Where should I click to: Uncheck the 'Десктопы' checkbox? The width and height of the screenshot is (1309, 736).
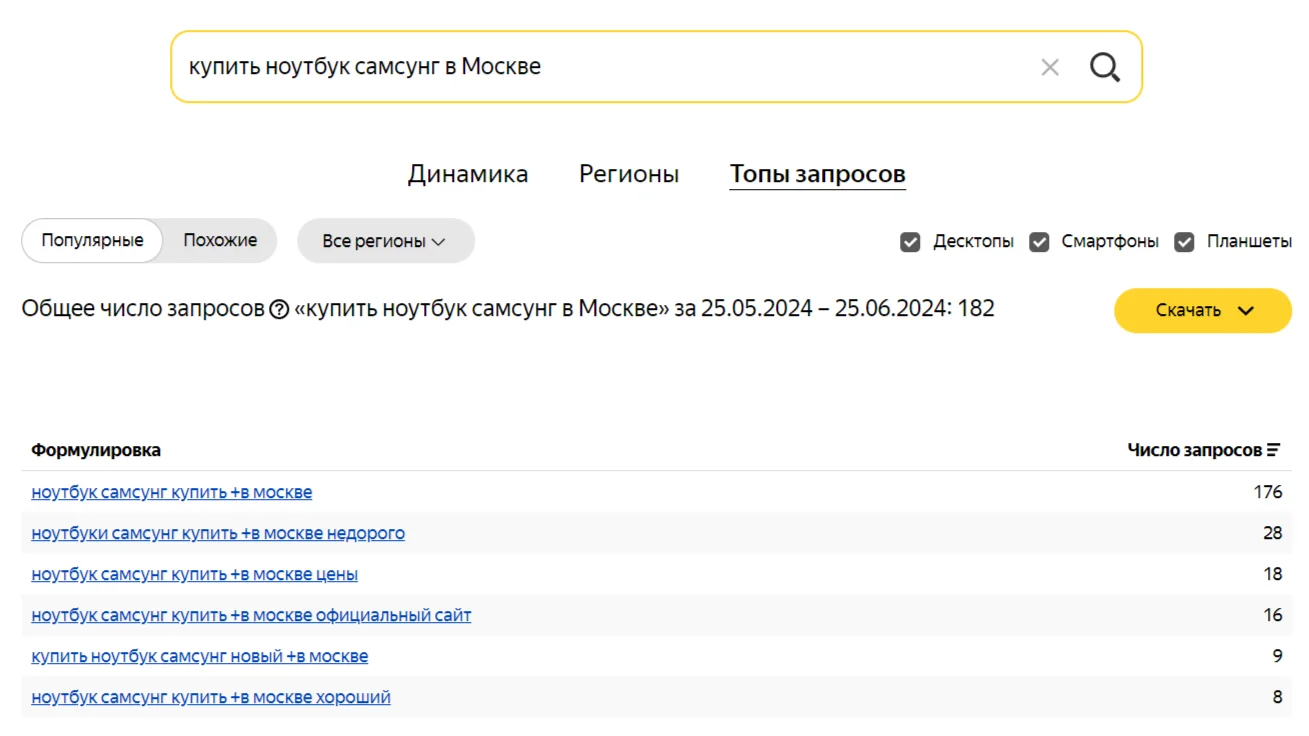pyautogui.click(x=910, y=242)
